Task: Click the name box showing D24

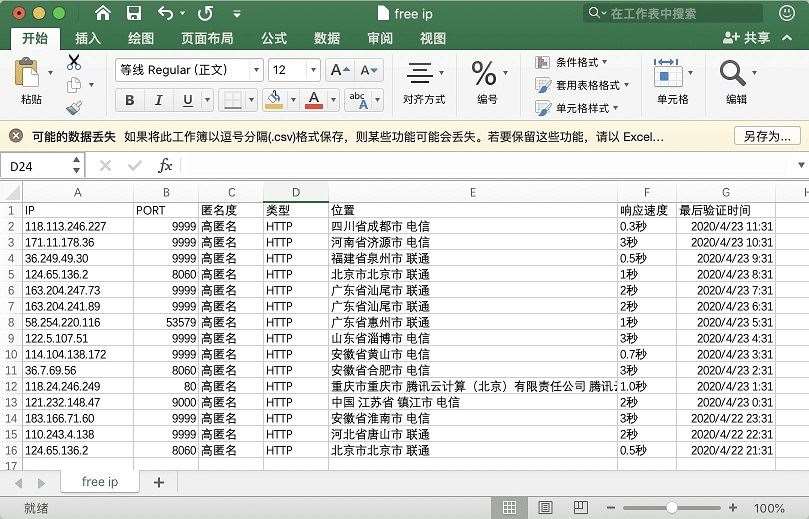Action: pos(36,166)
